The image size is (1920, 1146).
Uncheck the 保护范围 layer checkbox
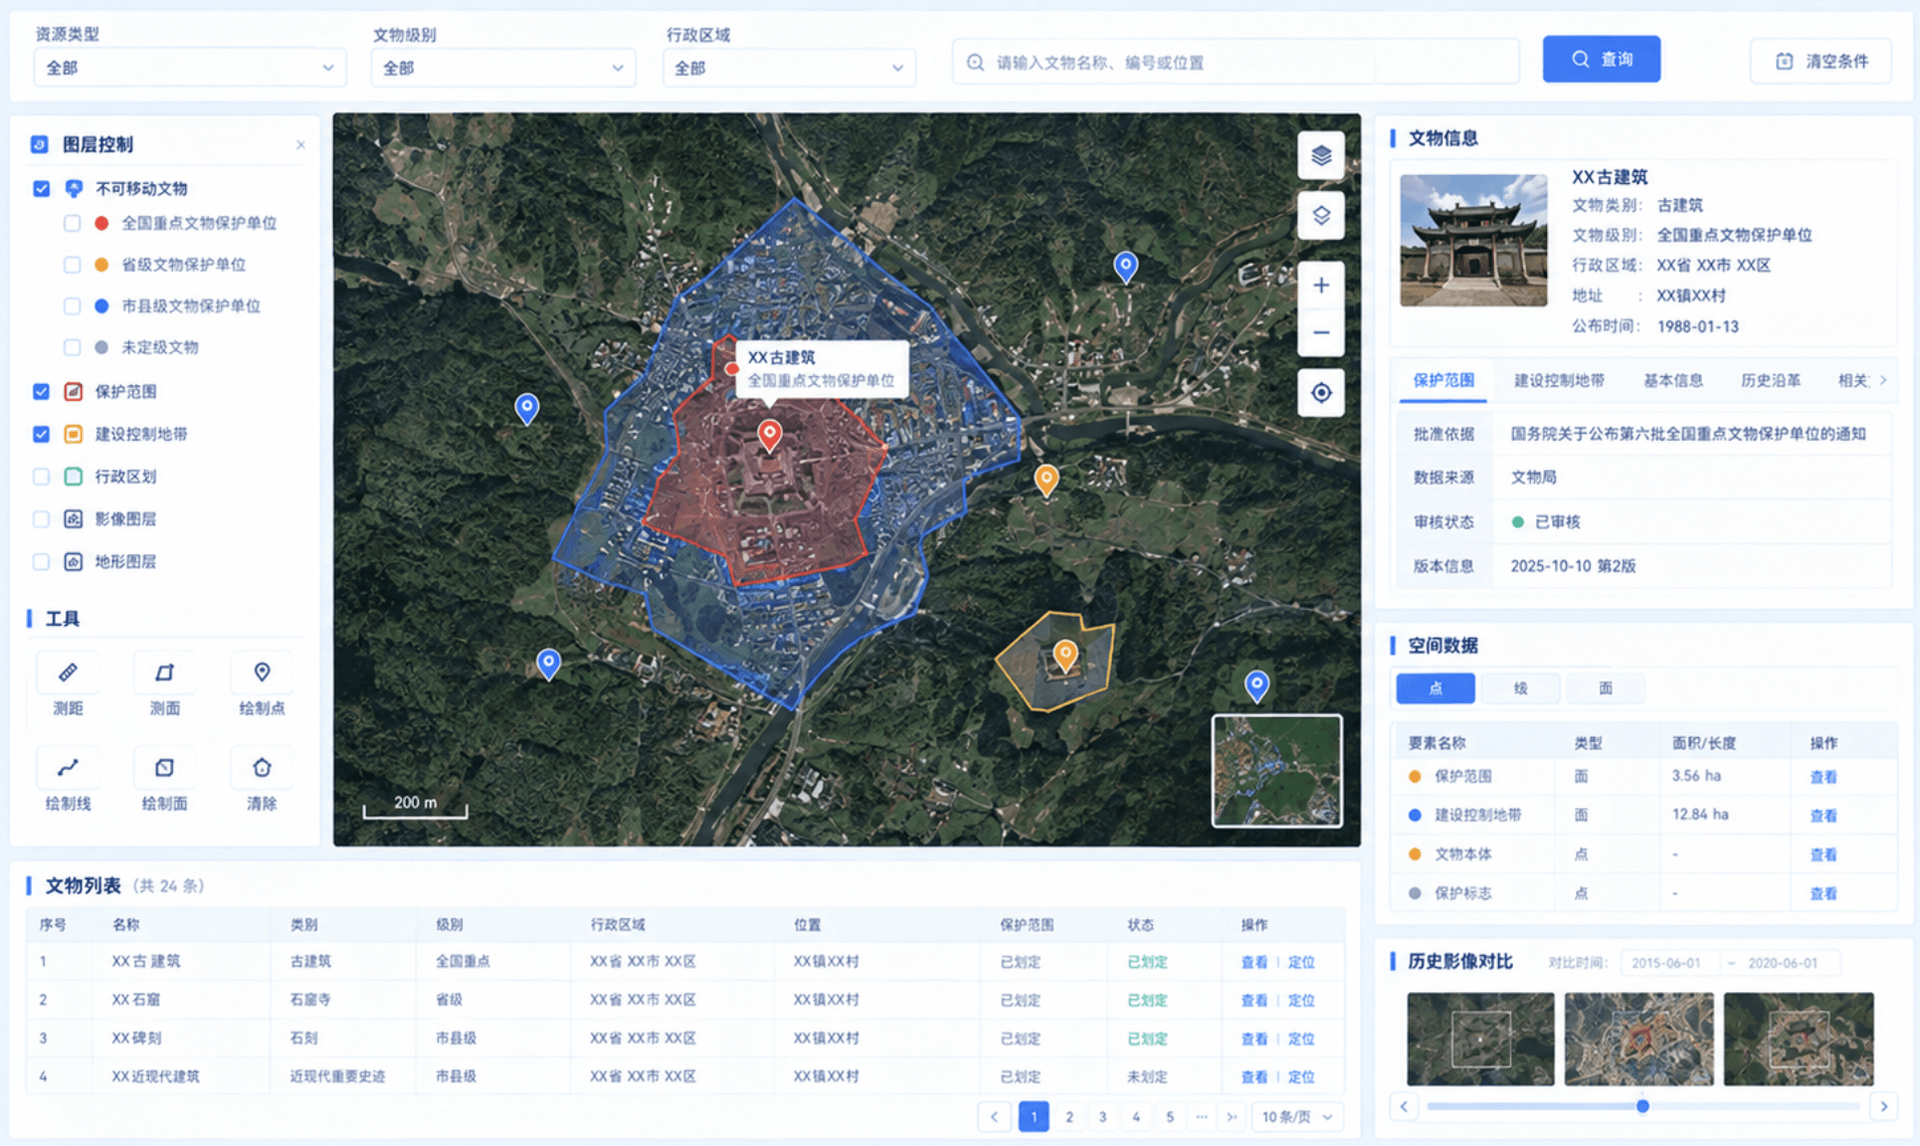(x=41, y=391)
